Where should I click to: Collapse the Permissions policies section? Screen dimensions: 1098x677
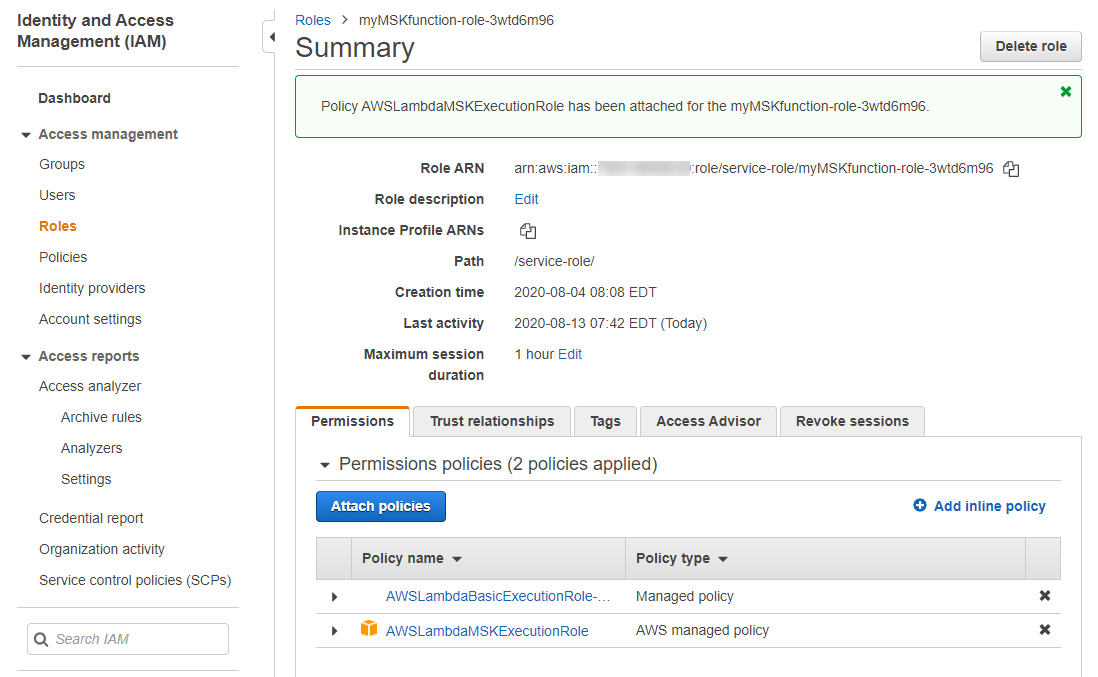324,465
